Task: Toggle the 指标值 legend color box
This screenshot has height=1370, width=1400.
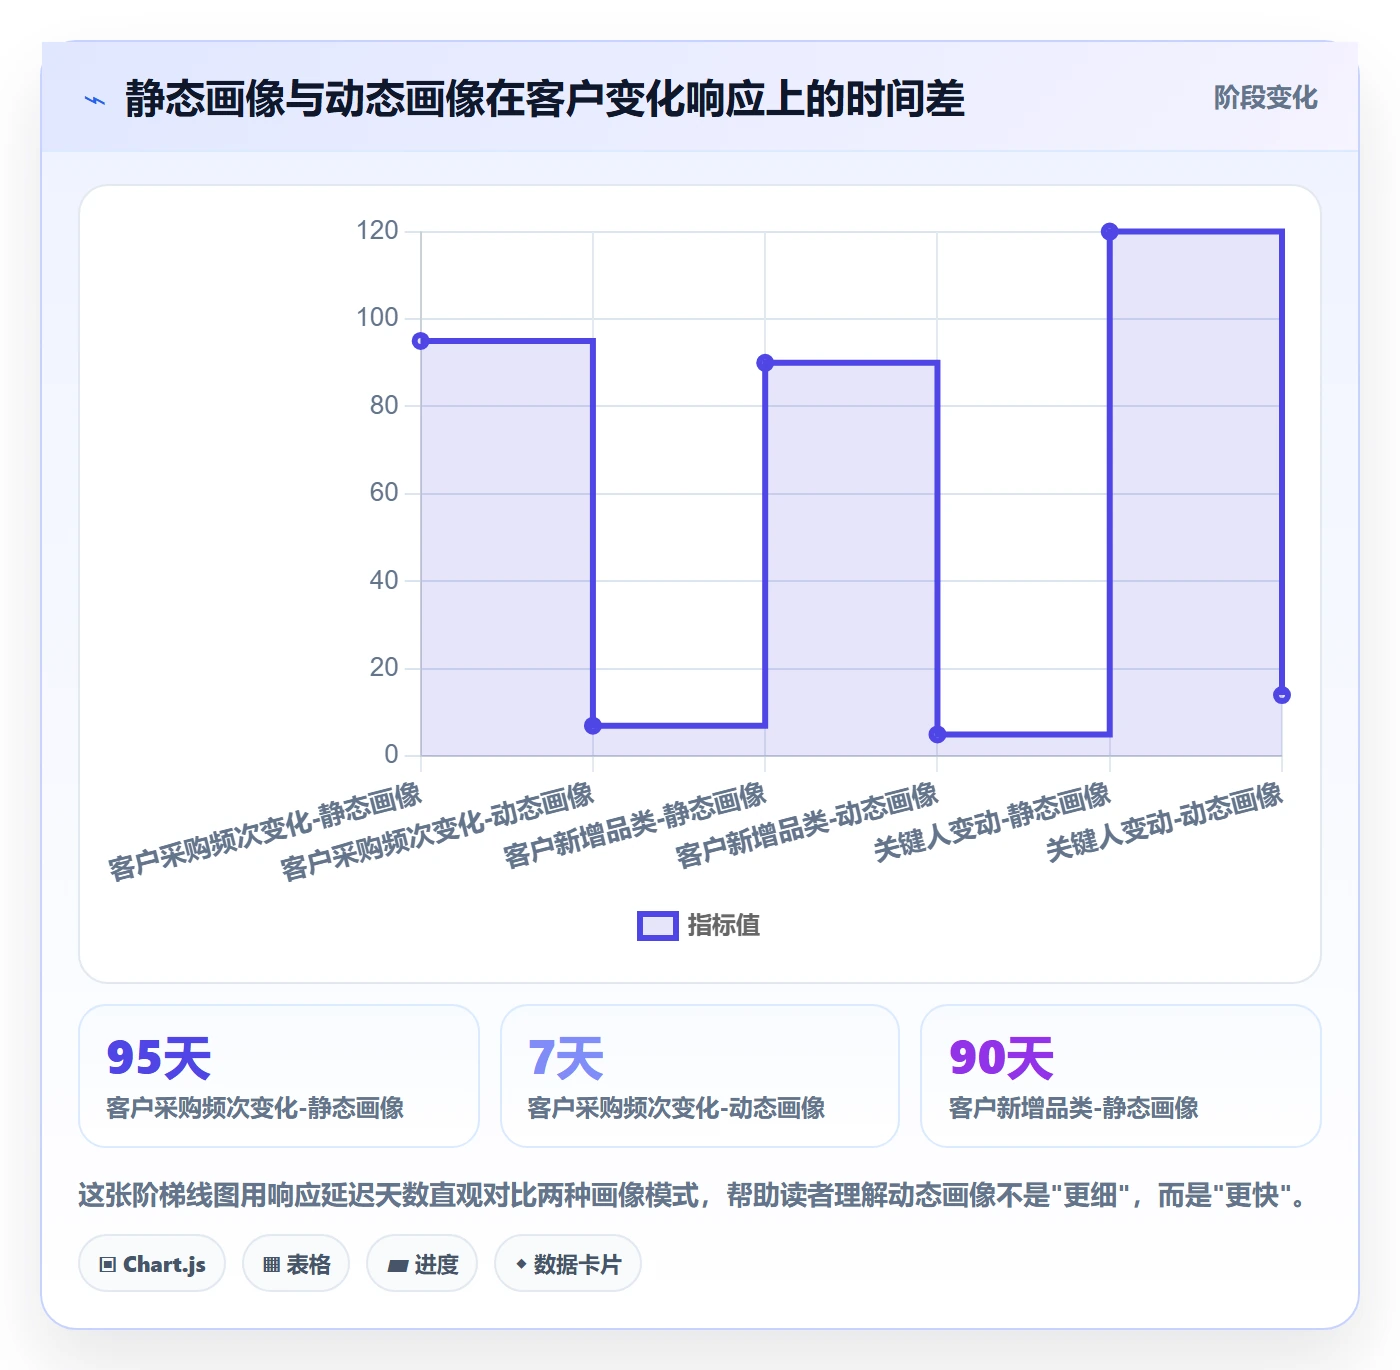Action: point(658,926)
